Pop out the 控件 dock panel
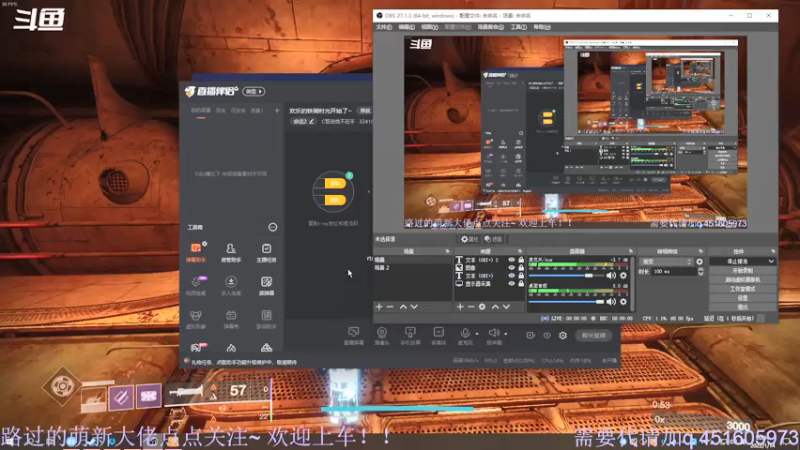The height and width of the screenshot is (450, 800). coord(773,252)
